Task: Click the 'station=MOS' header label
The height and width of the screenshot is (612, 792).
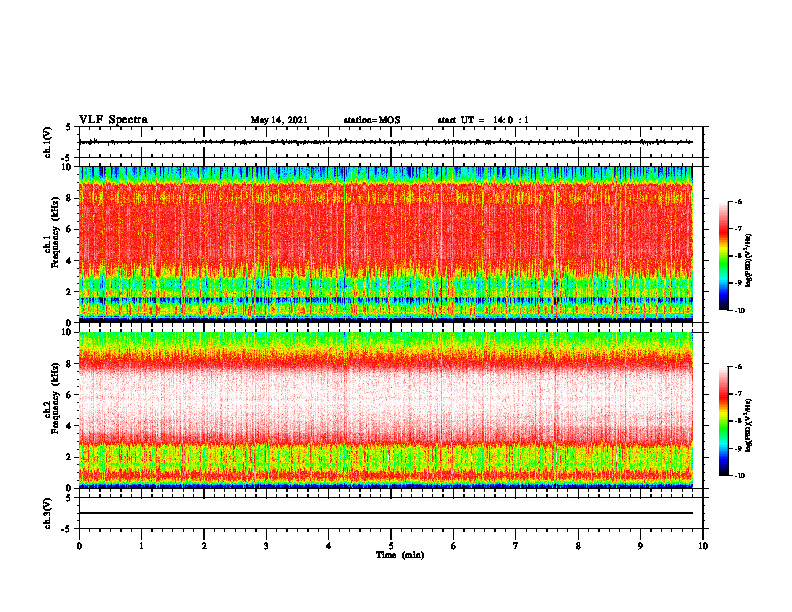Action: pyautogui.click(x=372, y=120)
